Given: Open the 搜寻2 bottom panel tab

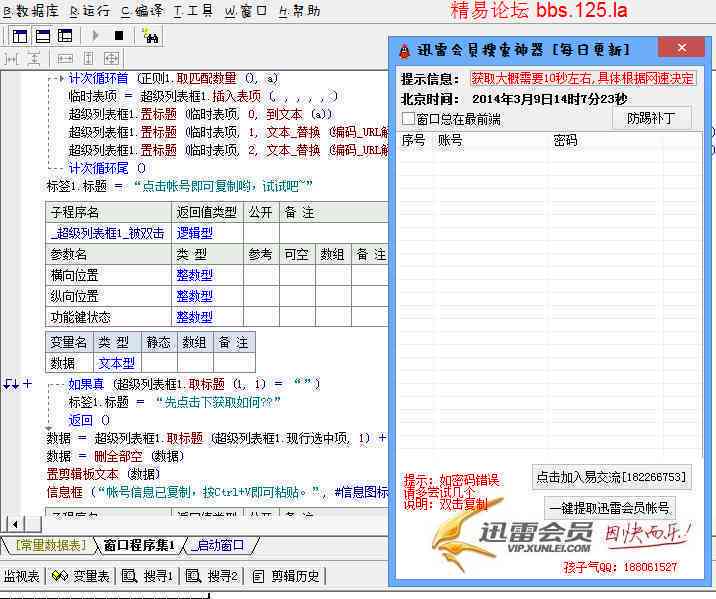Looking at the screenshot, I should click(x=212, y=576).
